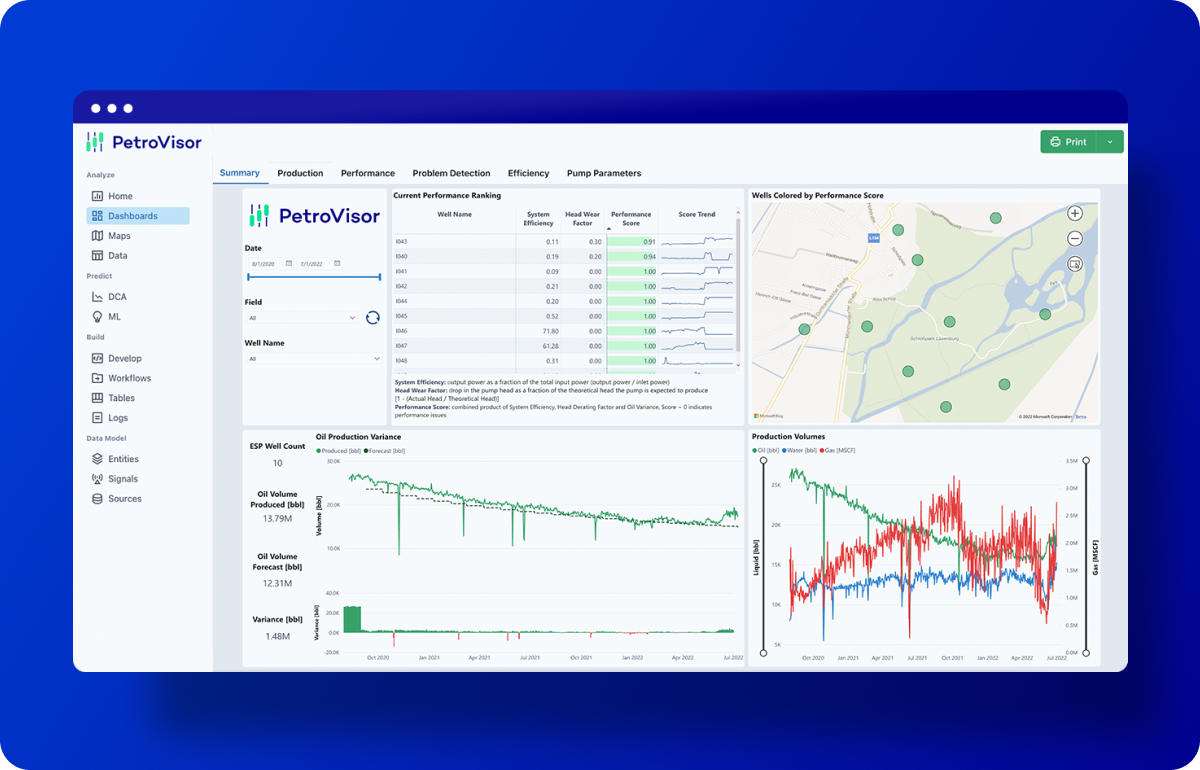Click the refresh icon beside Field
Screen dimensions: 1200x770
pyautogui.click(x=373, y=318)
